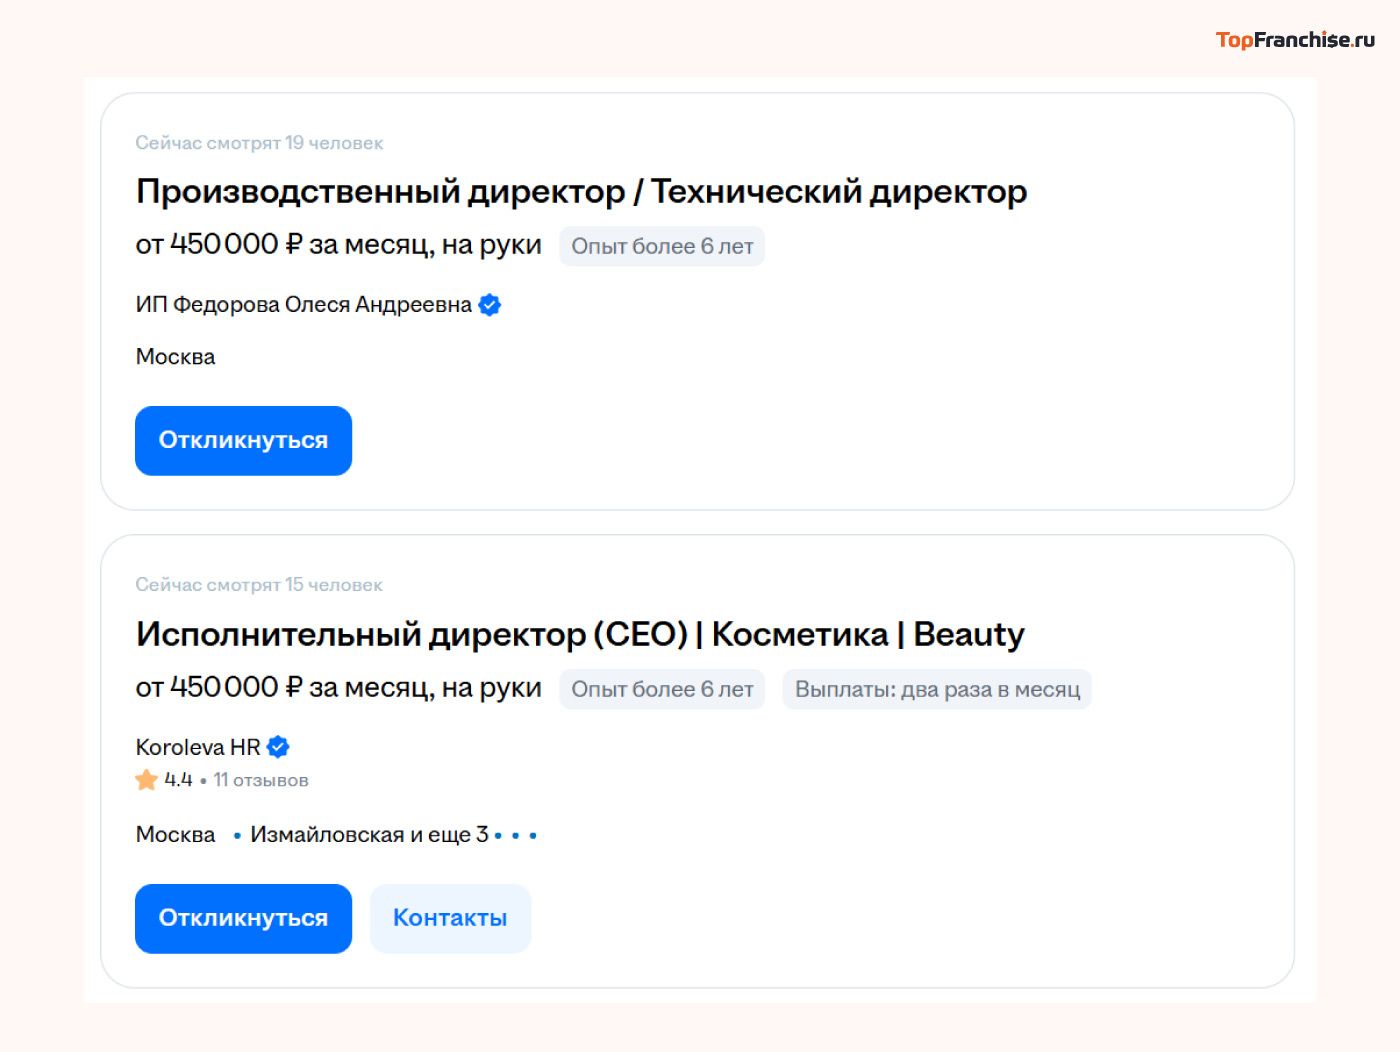Click the orange star rating icon
Image resolution: width=1400 pixels, height=1052 pixels.
coord(145,780)
